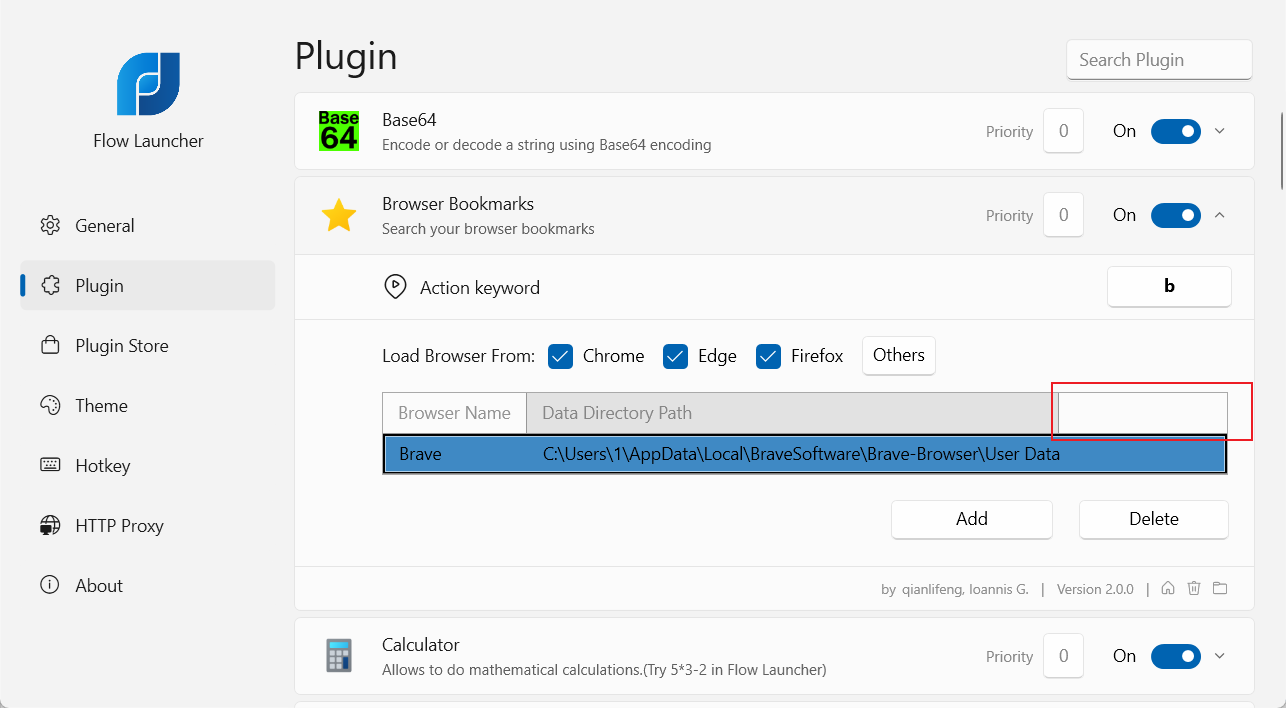Viewport: 1286px width, 708px height.
Task: Uncheck the Chrome checkbox
Action: [561, 356]
